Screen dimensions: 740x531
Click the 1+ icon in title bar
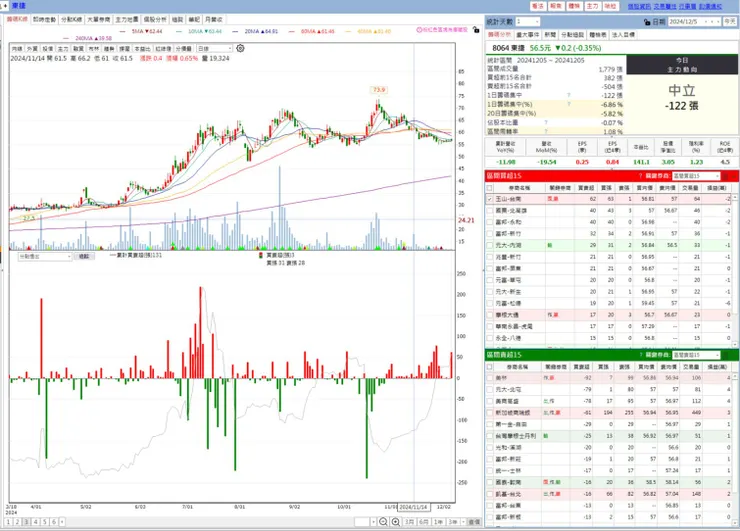tap(4, 6)
